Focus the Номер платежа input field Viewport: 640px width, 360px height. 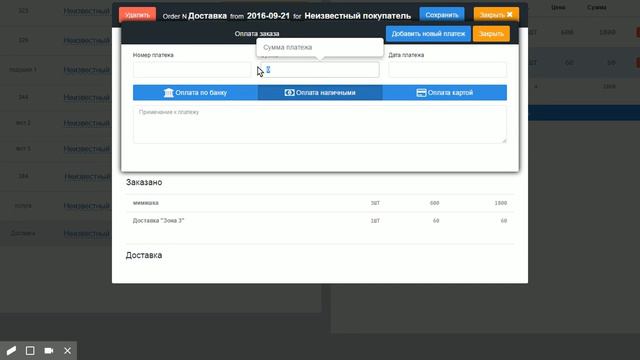[192, 70]
